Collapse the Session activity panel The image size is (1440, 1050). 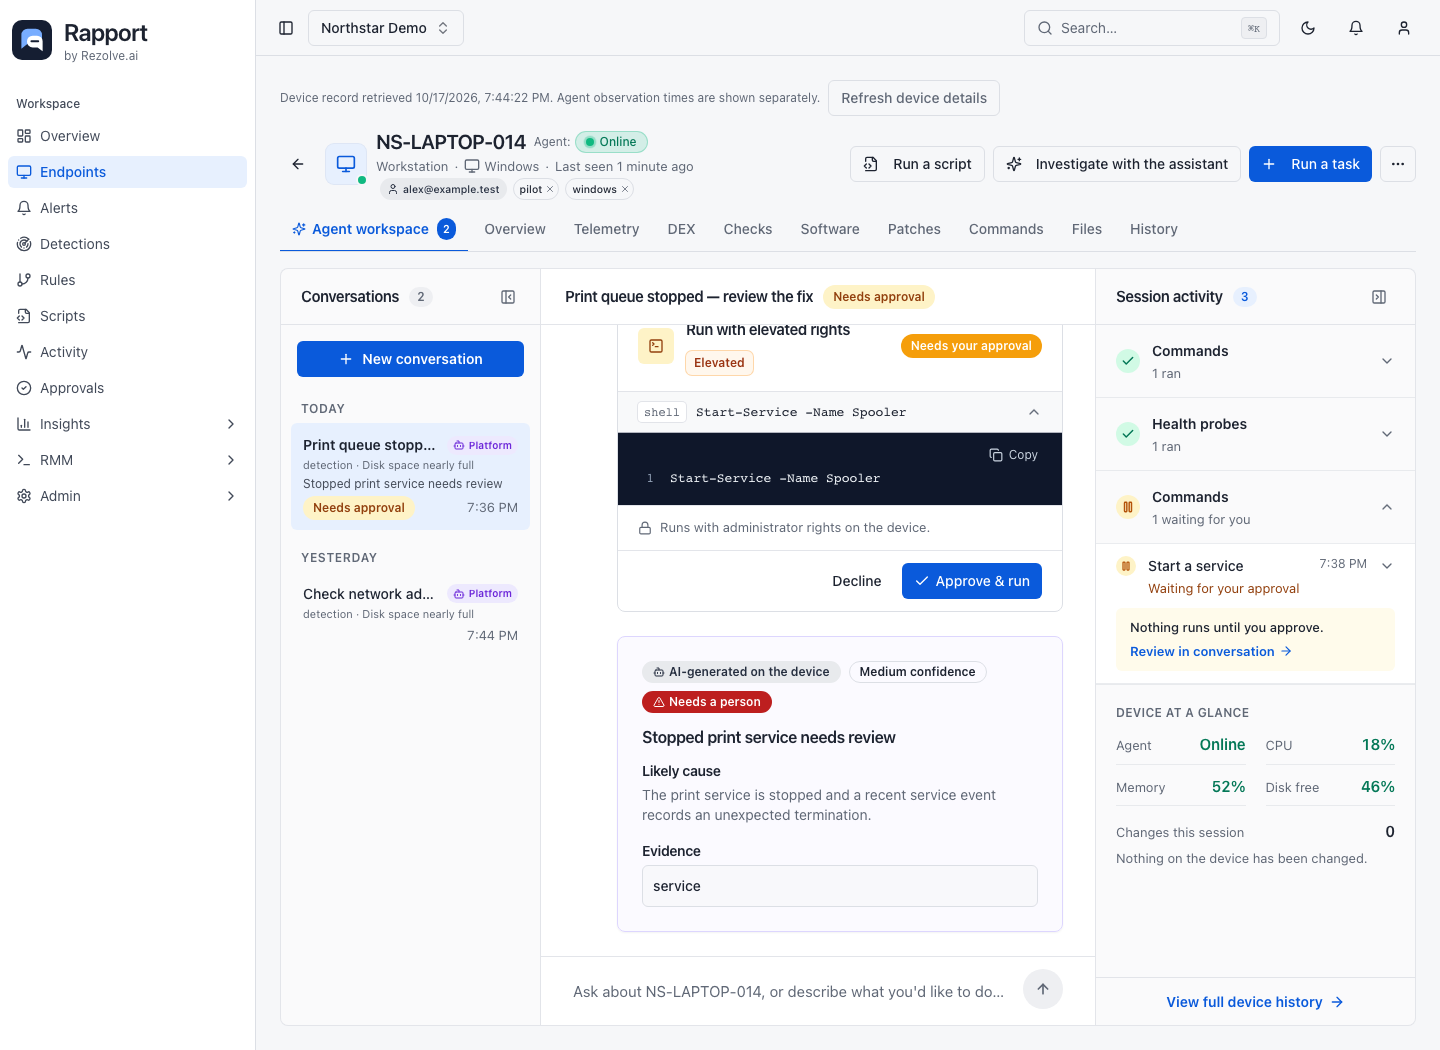(1379, 297)
